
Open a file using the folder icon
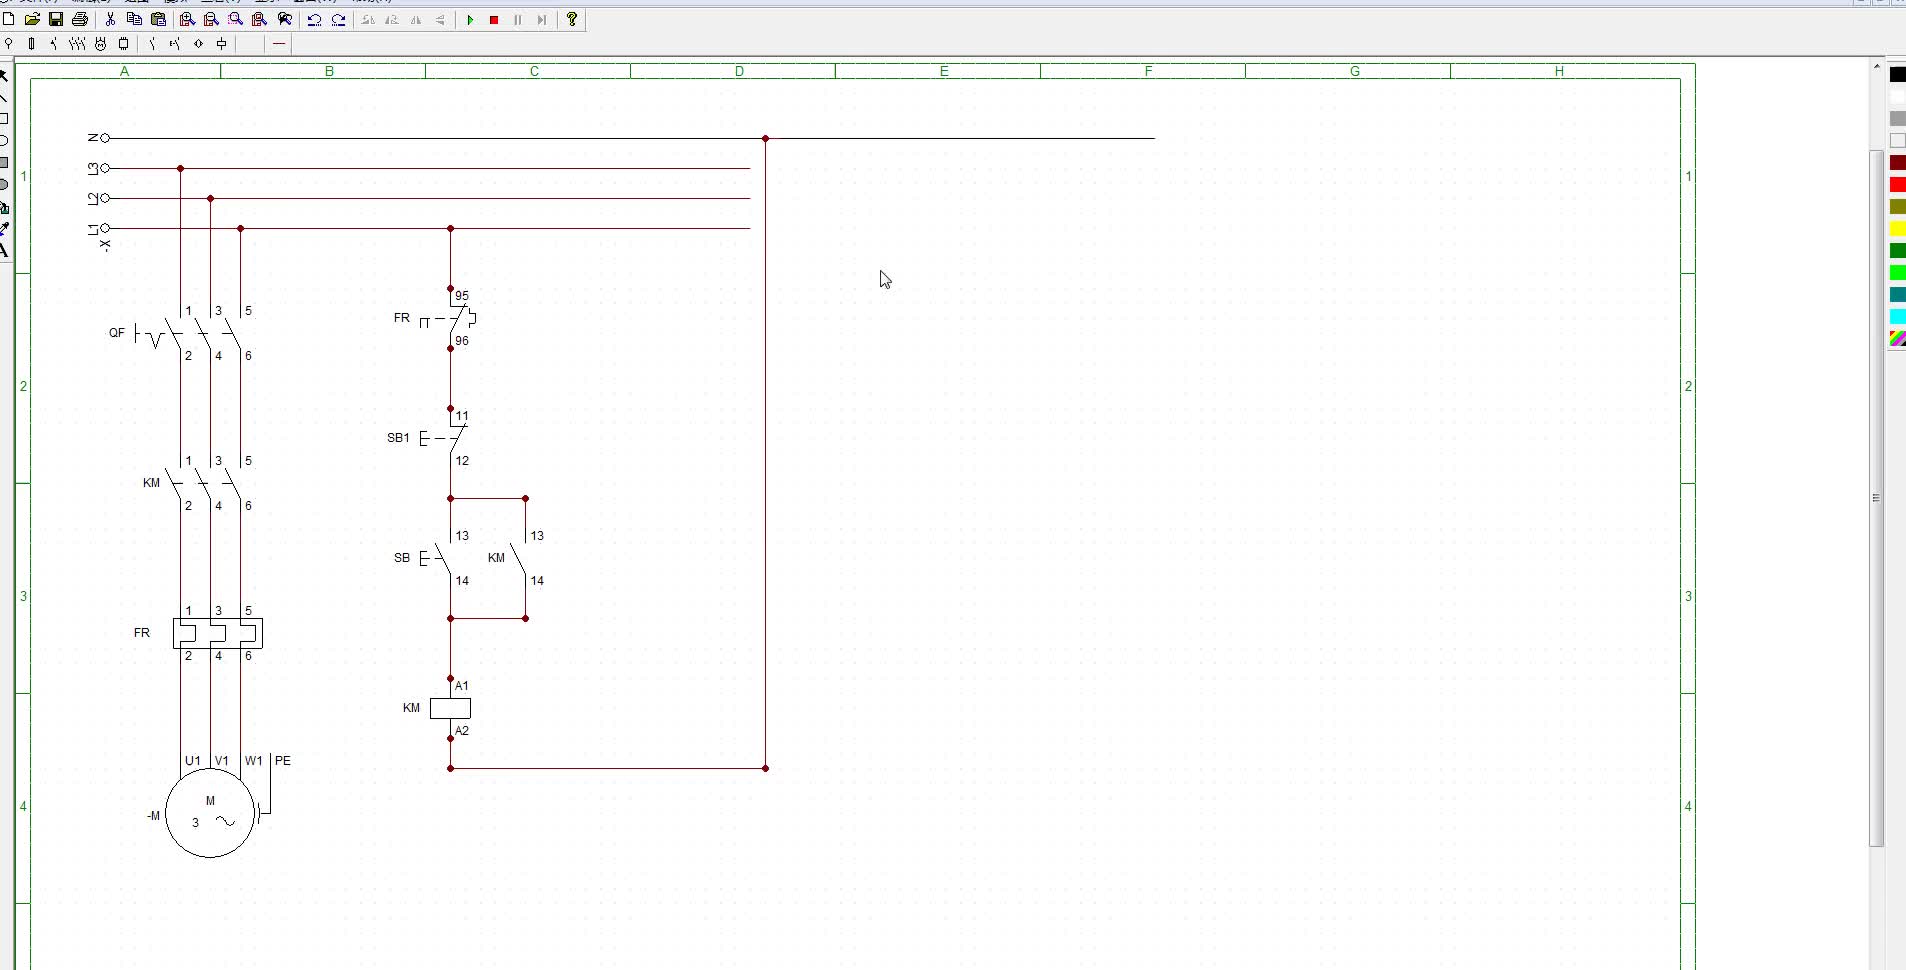pos(32,19)
